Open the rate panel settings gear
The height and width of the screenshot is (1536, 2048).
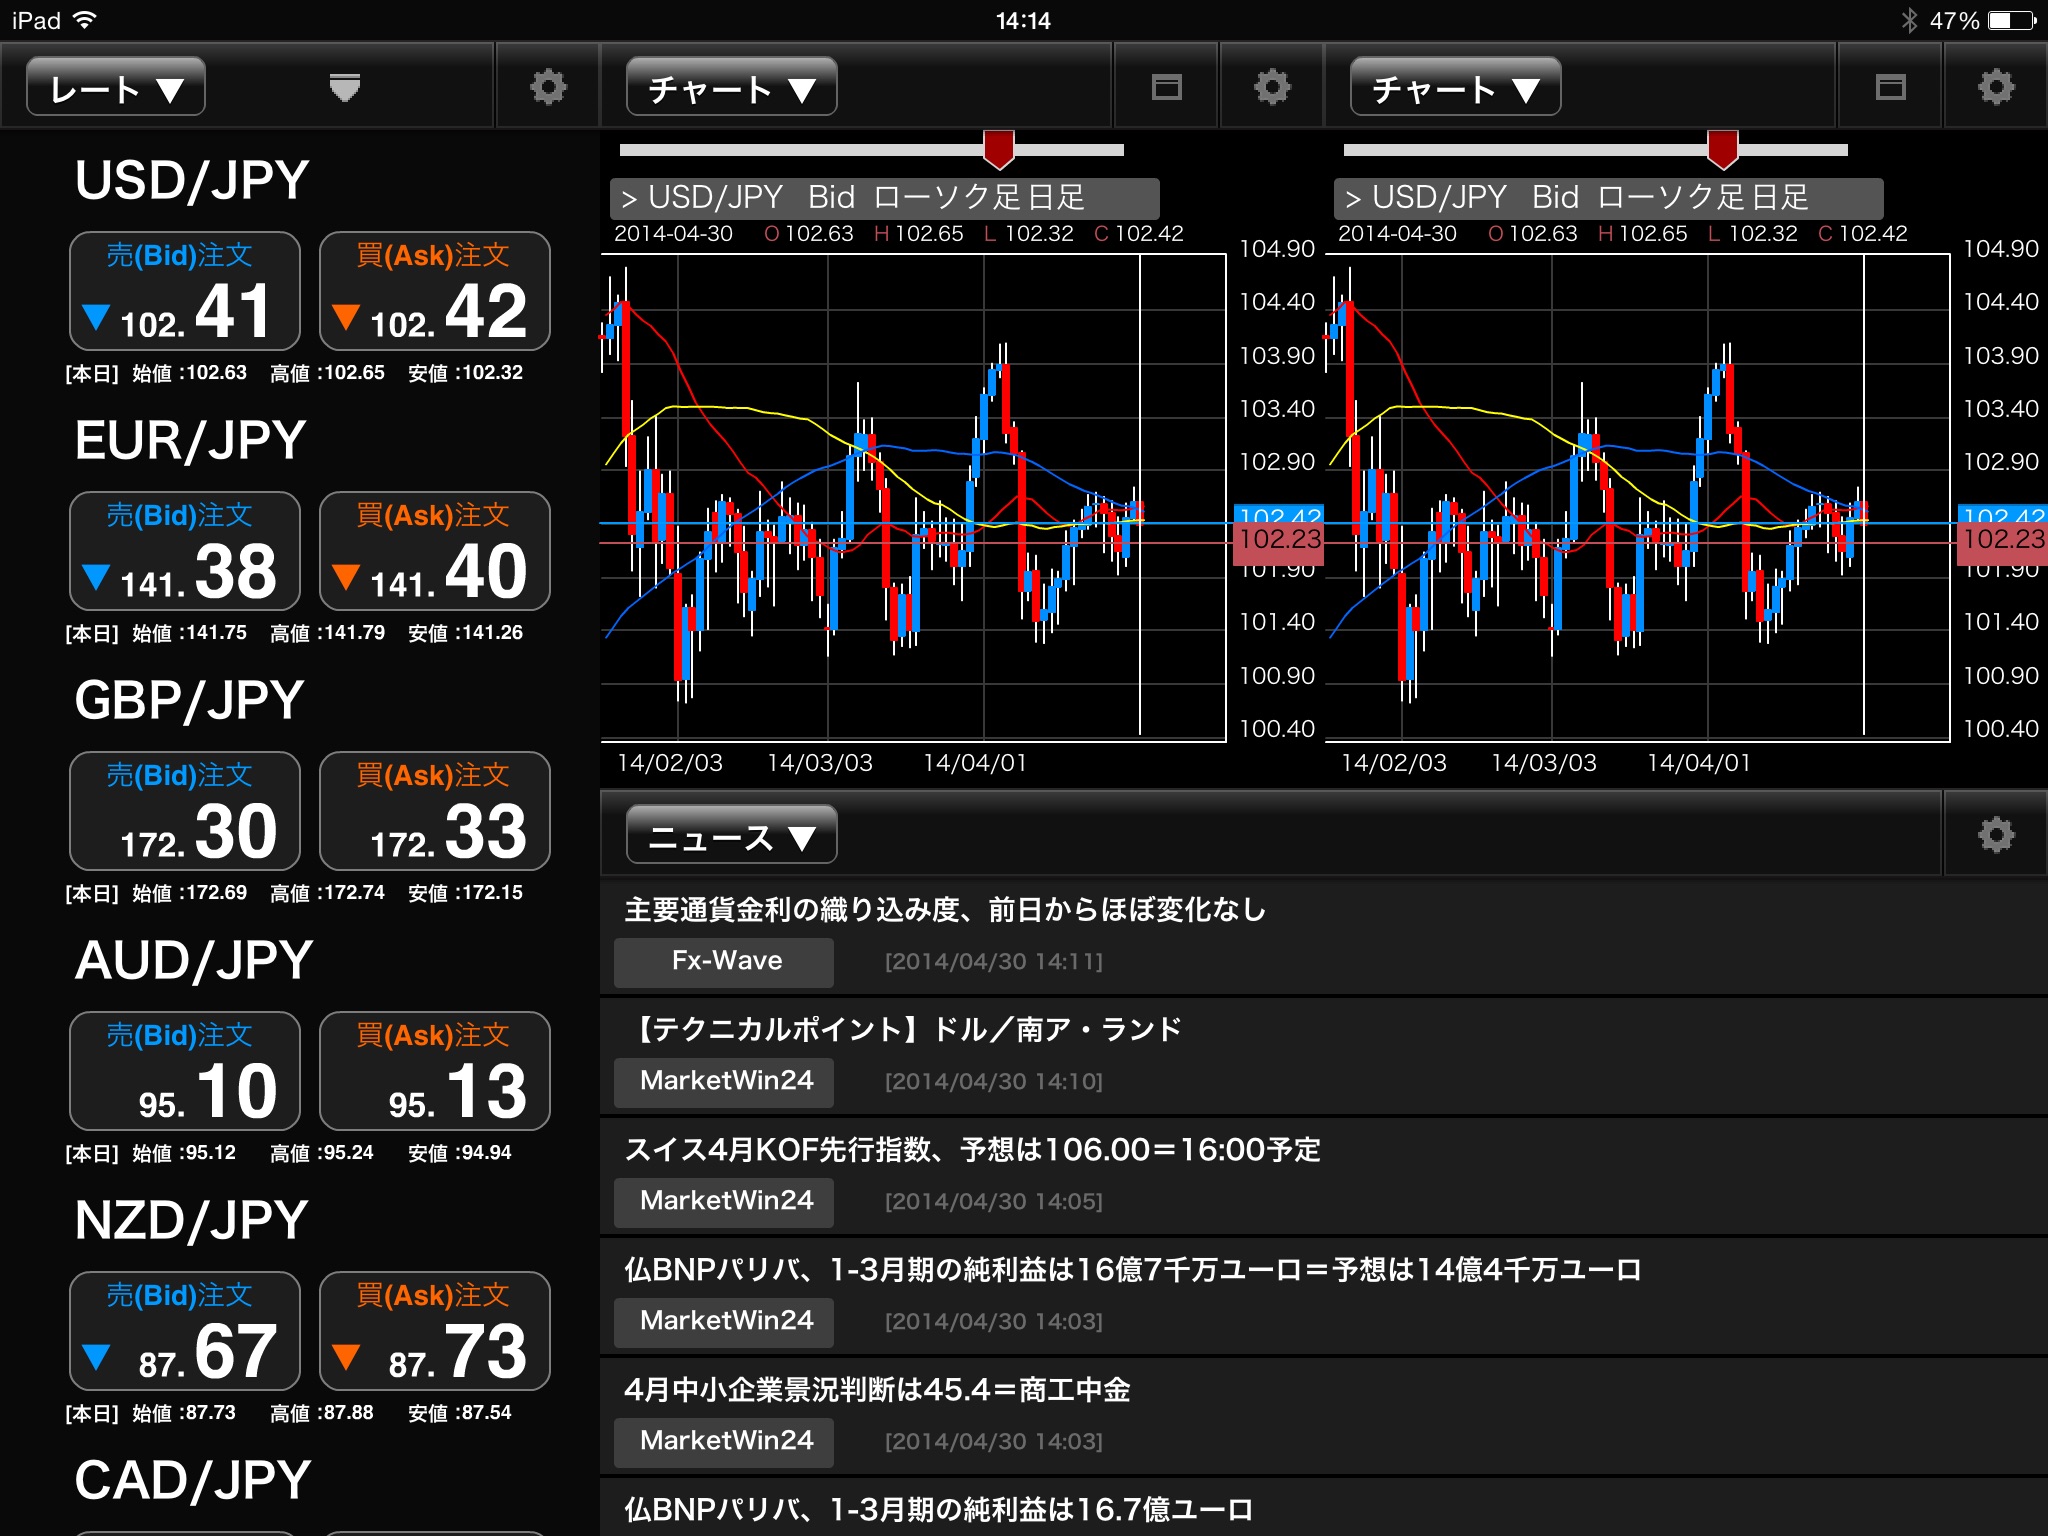tap(548, 87)
